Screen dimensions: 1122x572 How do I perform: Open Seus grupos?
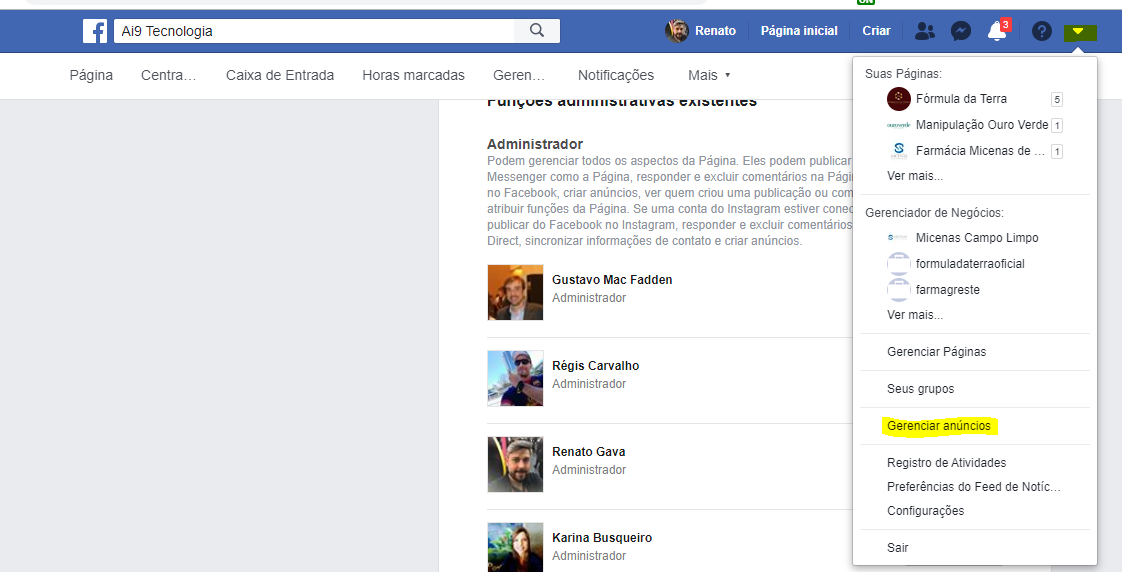click(x=920, y=389)
